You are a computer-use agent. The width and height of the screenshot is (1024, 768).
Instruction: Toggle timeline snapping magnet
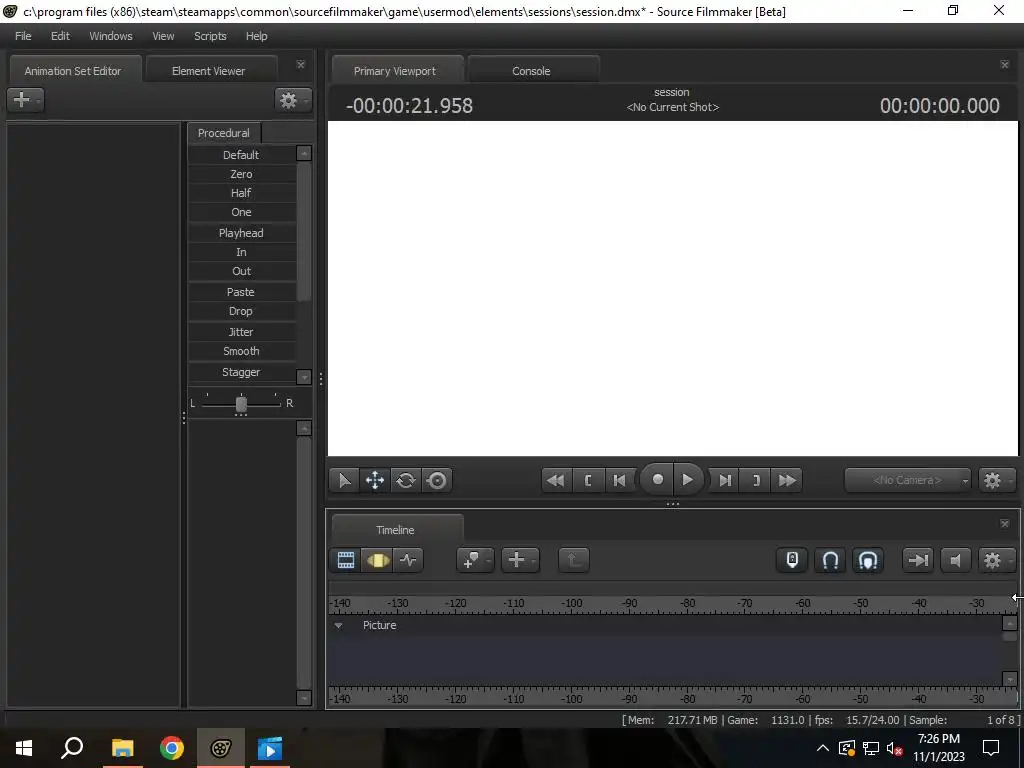(x=830, y=560)
